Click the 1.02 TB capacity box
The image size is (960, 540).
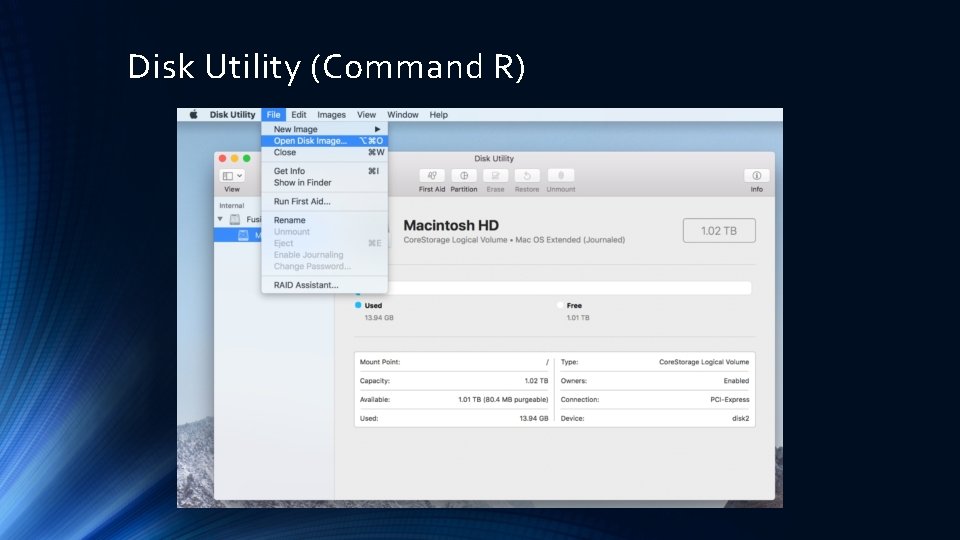point(719,231)
